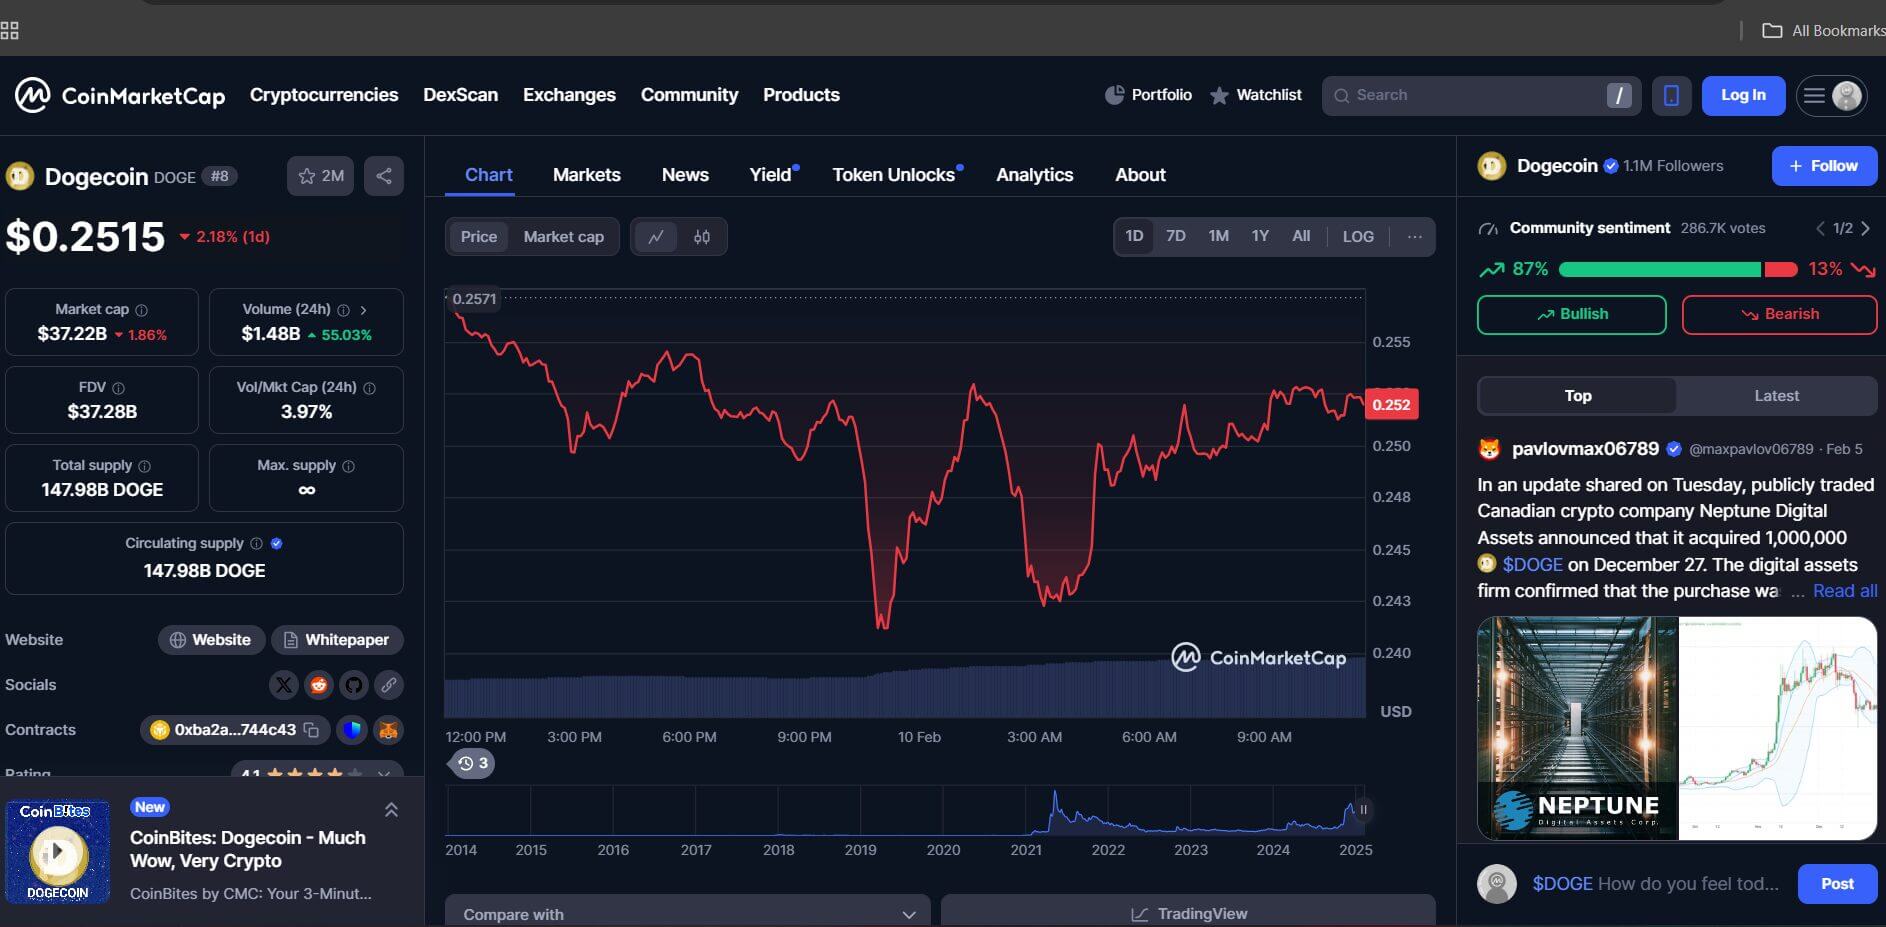
Task: Open Dogecoin's X (Twitter) social icon
Action: (284, 685)
